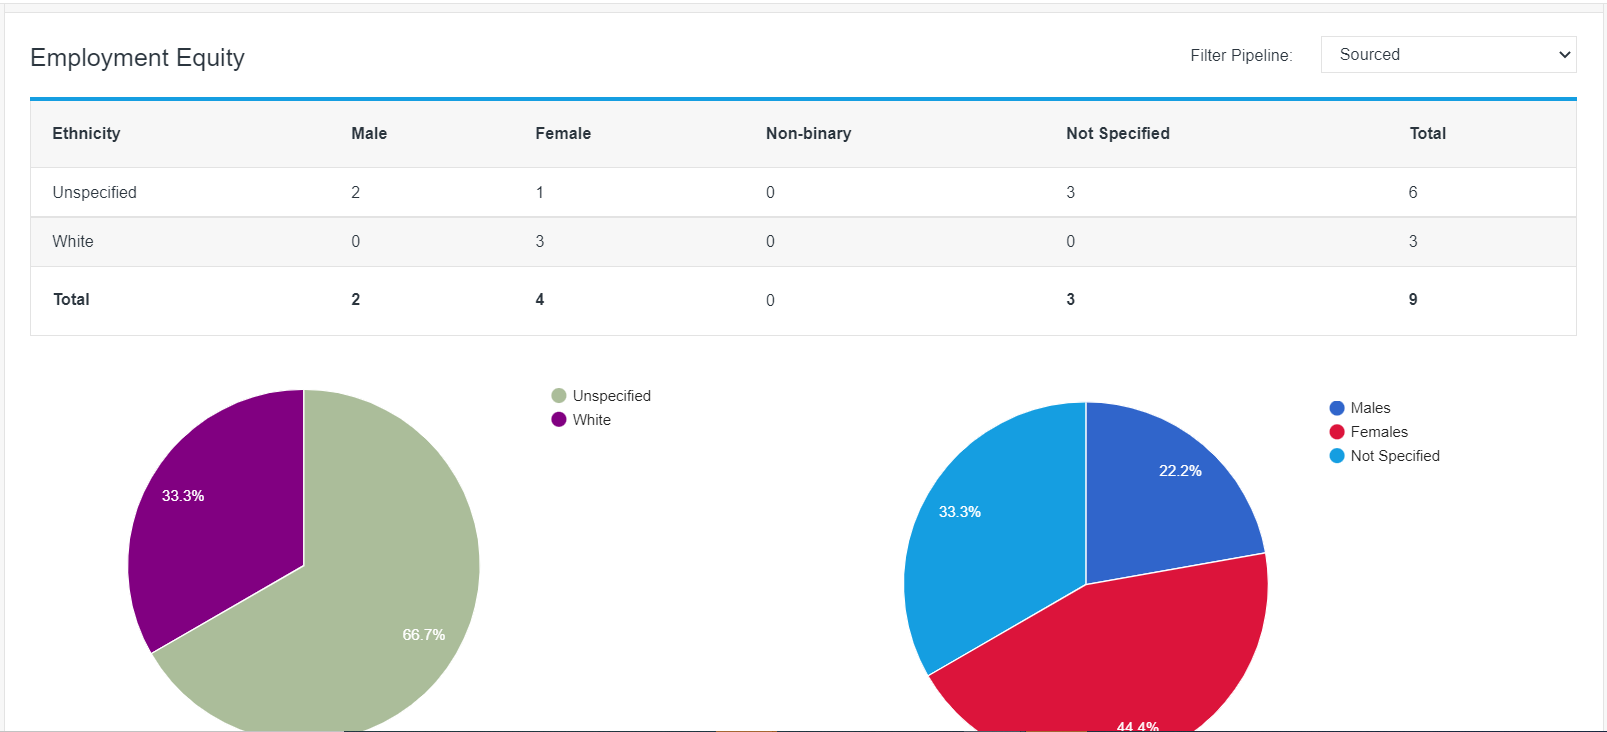Click the Ethnicity column header
Screen dimensions: 1607x732
[86, 133]
